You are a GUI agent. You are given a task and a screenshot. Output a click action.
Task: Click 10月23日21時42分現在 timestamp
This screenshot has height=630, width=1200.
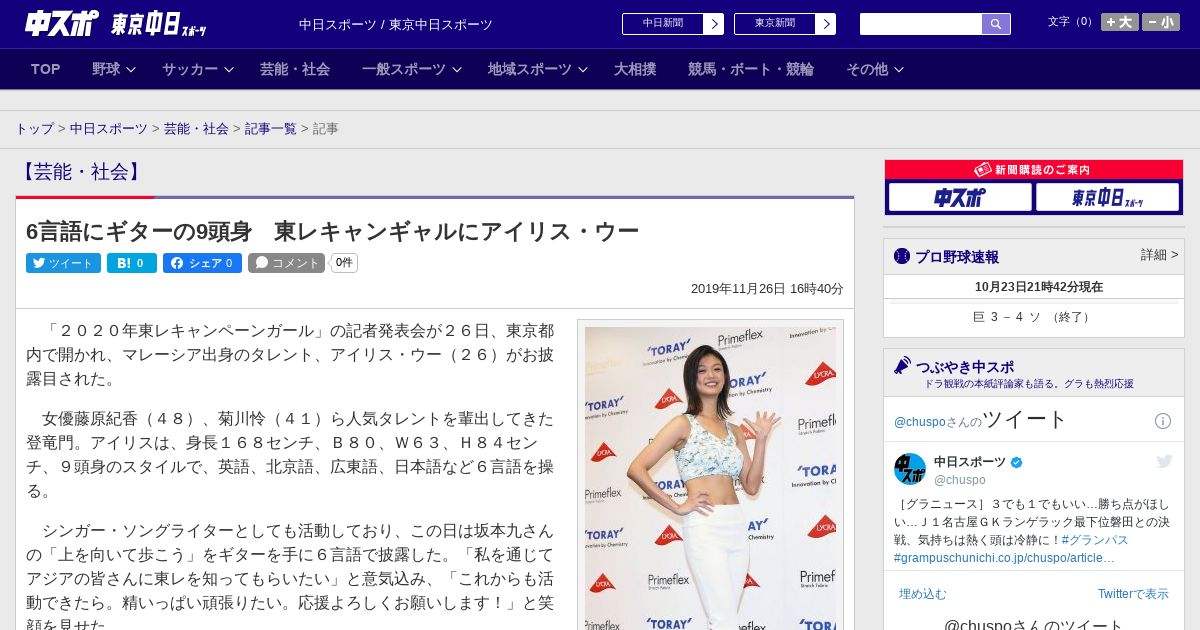click(x=1039, y=287)
